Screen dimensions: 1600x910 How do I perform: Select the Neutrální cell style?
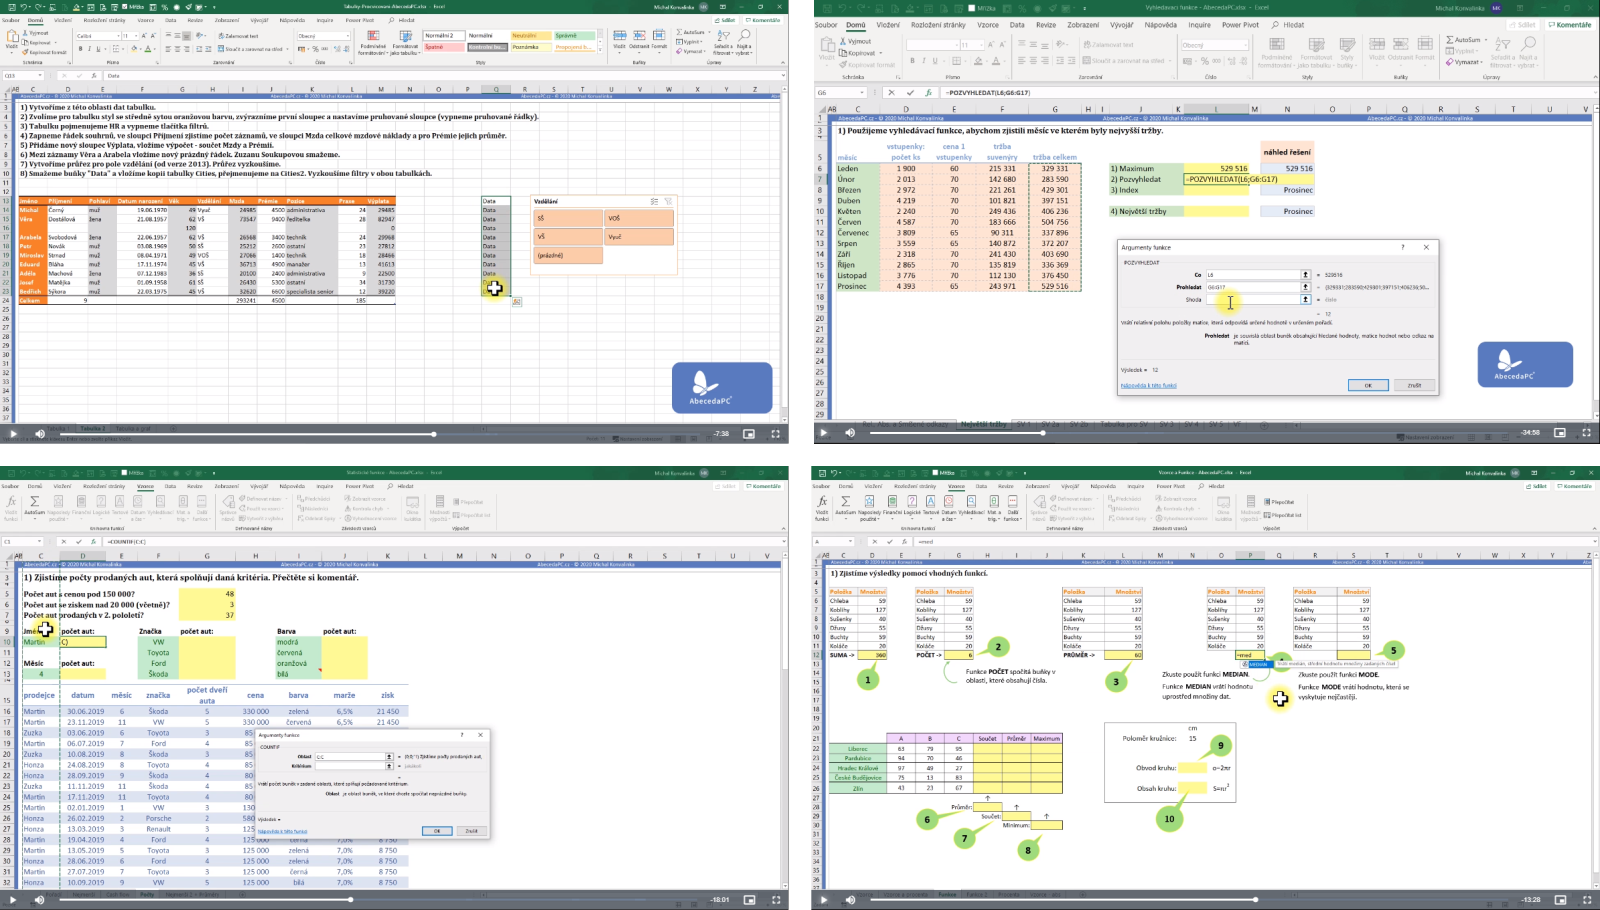click(530, 36)
